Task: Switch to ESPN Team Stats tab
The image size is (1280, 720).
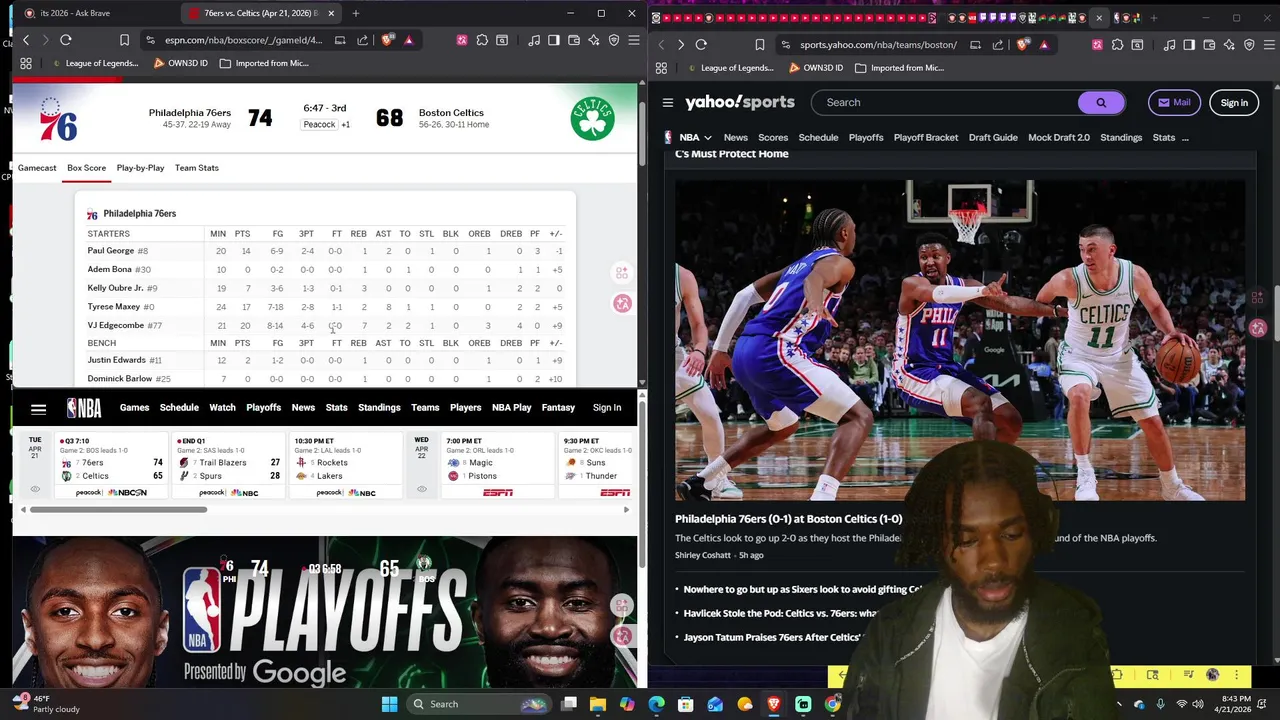Action: point(197,168)
